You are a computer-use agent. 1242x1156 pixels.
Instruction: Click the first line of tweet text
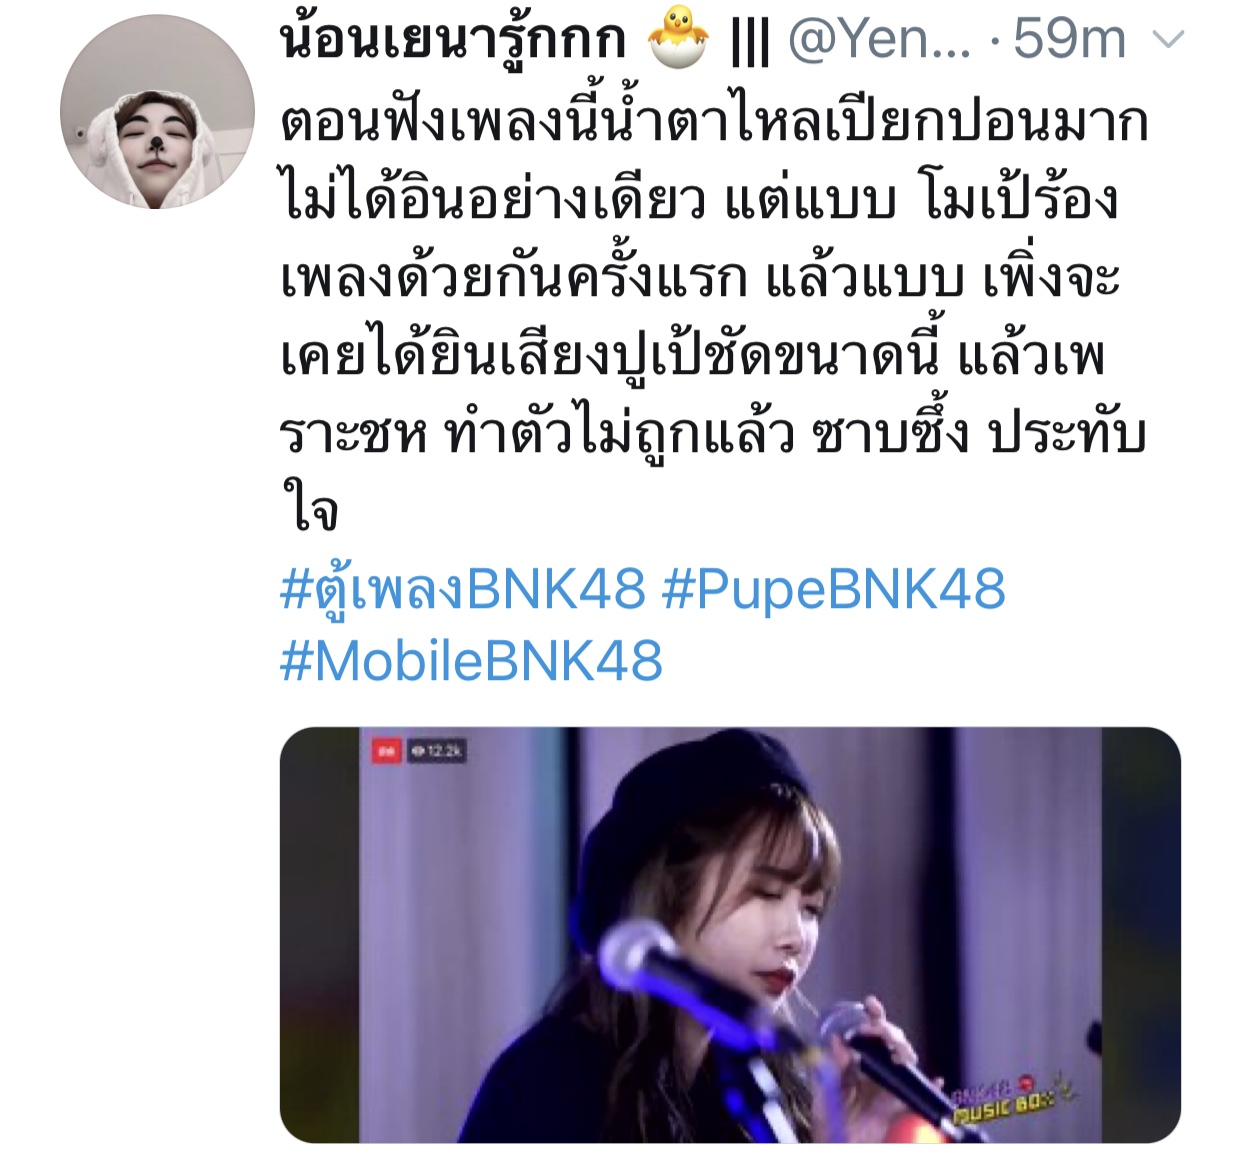point(714,124)
